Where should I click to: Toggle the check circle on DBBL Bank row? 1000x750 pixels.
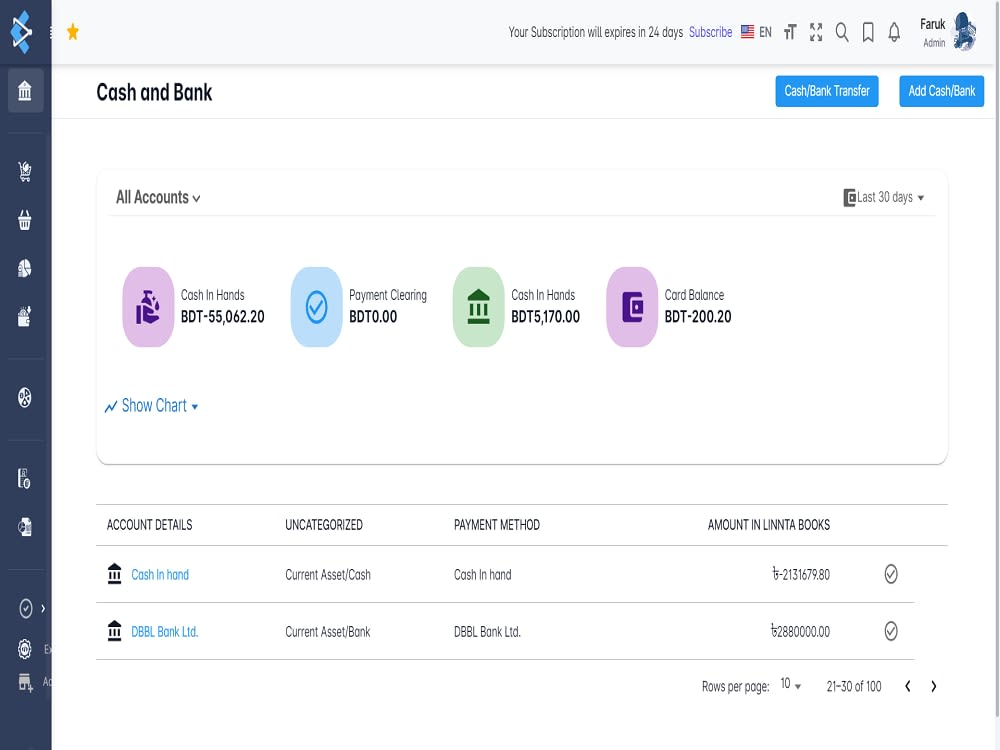coord(891,631)
